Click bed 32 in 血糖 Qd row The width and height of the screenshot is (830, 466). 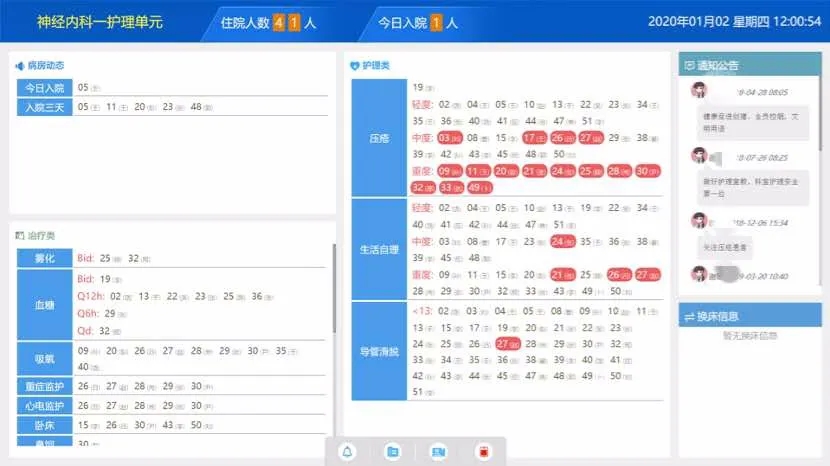click(110, 331)
